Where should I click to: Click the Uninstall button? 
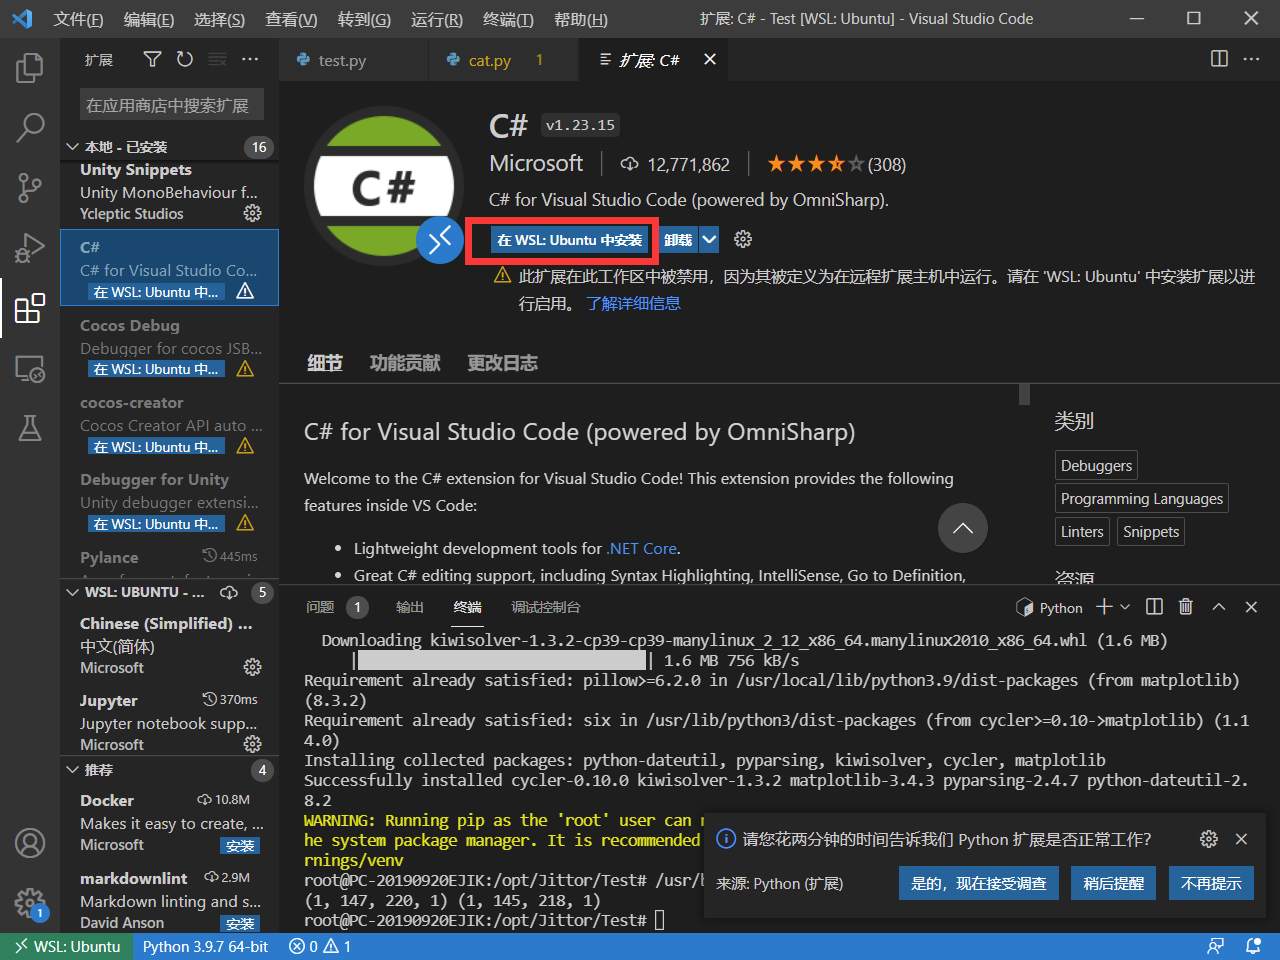[x=678, y=239]
